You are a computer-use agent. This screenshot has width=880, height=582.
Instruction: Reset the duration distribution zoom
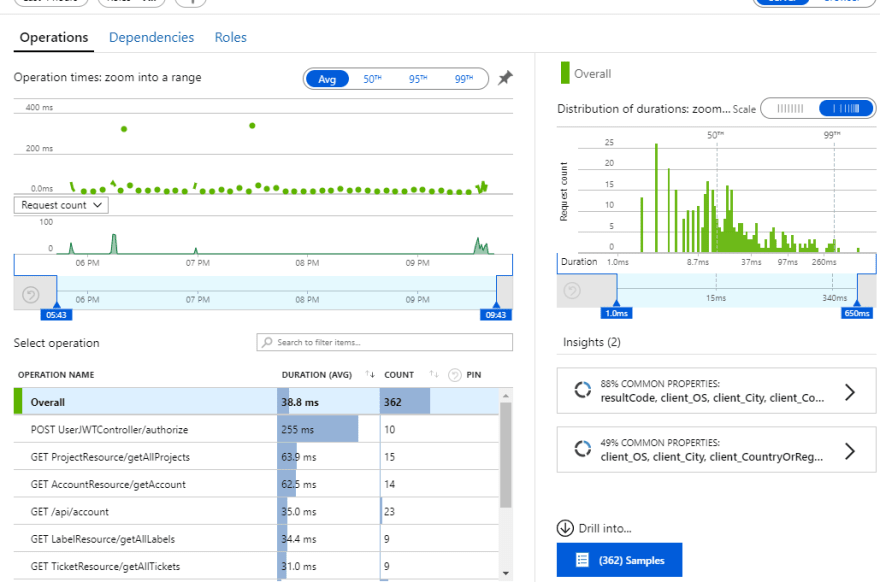tap(572, 291)
